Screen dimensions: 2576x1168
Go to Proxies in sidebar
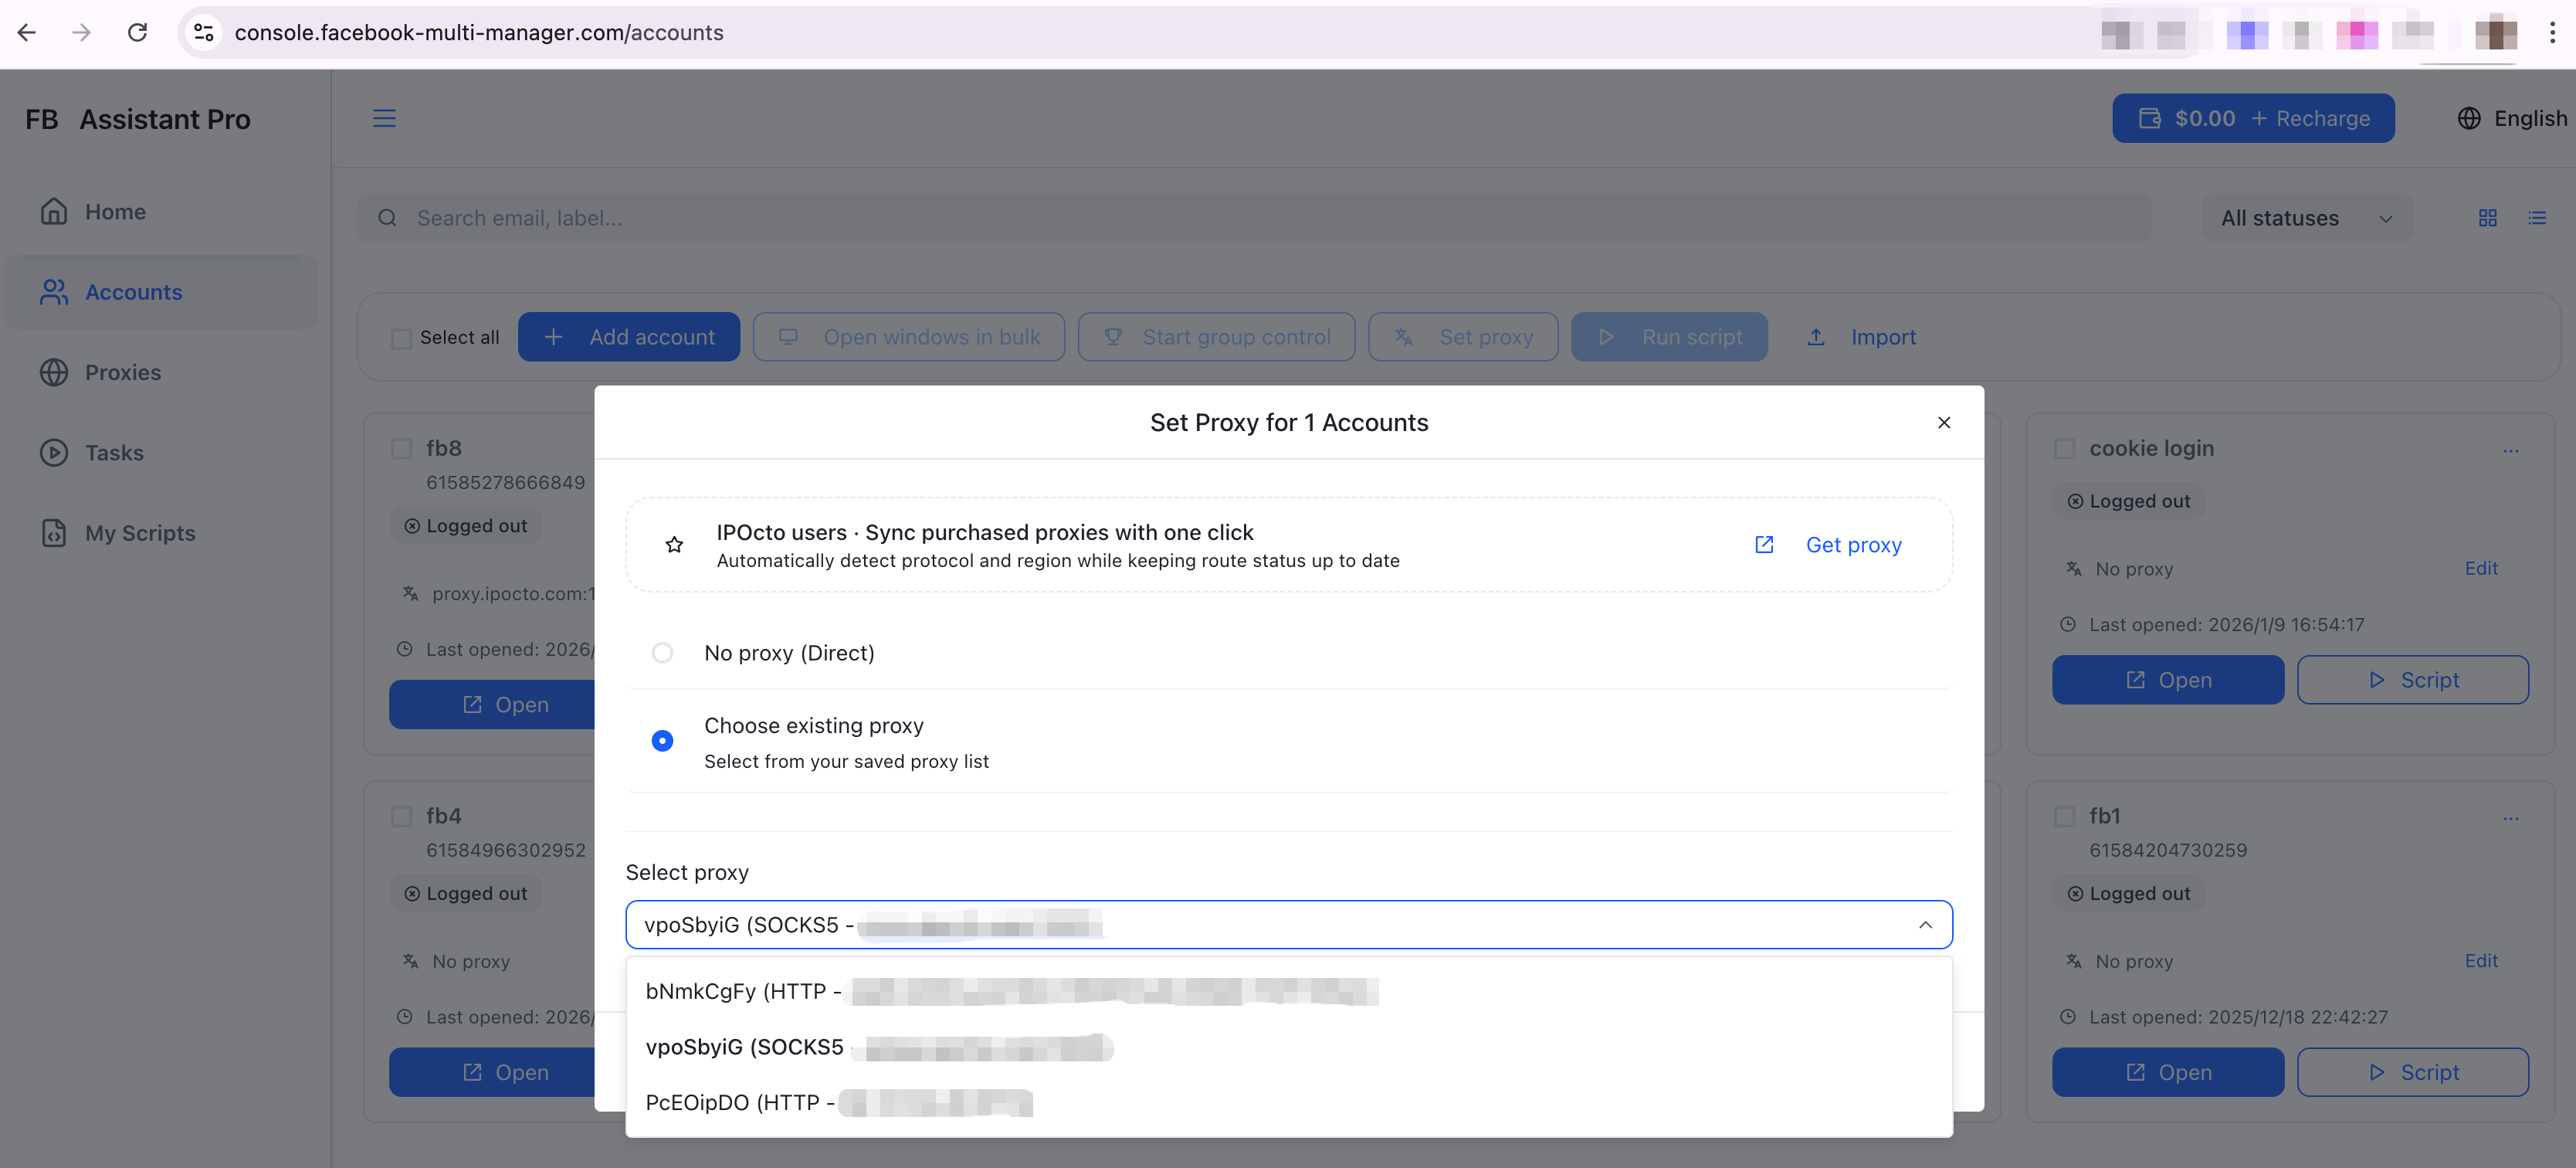[122, 372]
